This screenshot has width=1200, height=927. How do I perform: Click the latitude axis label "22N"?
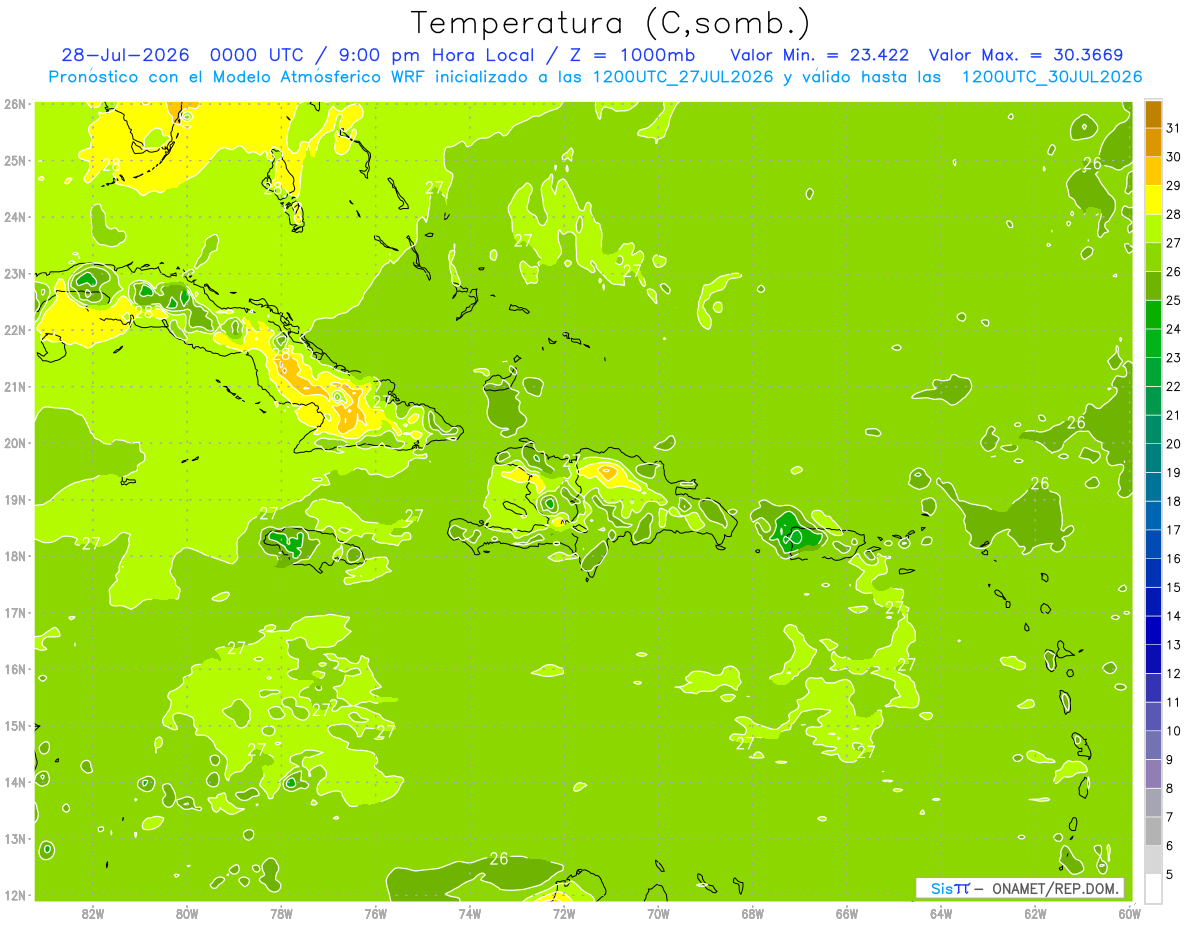click(x=15, y=330)
